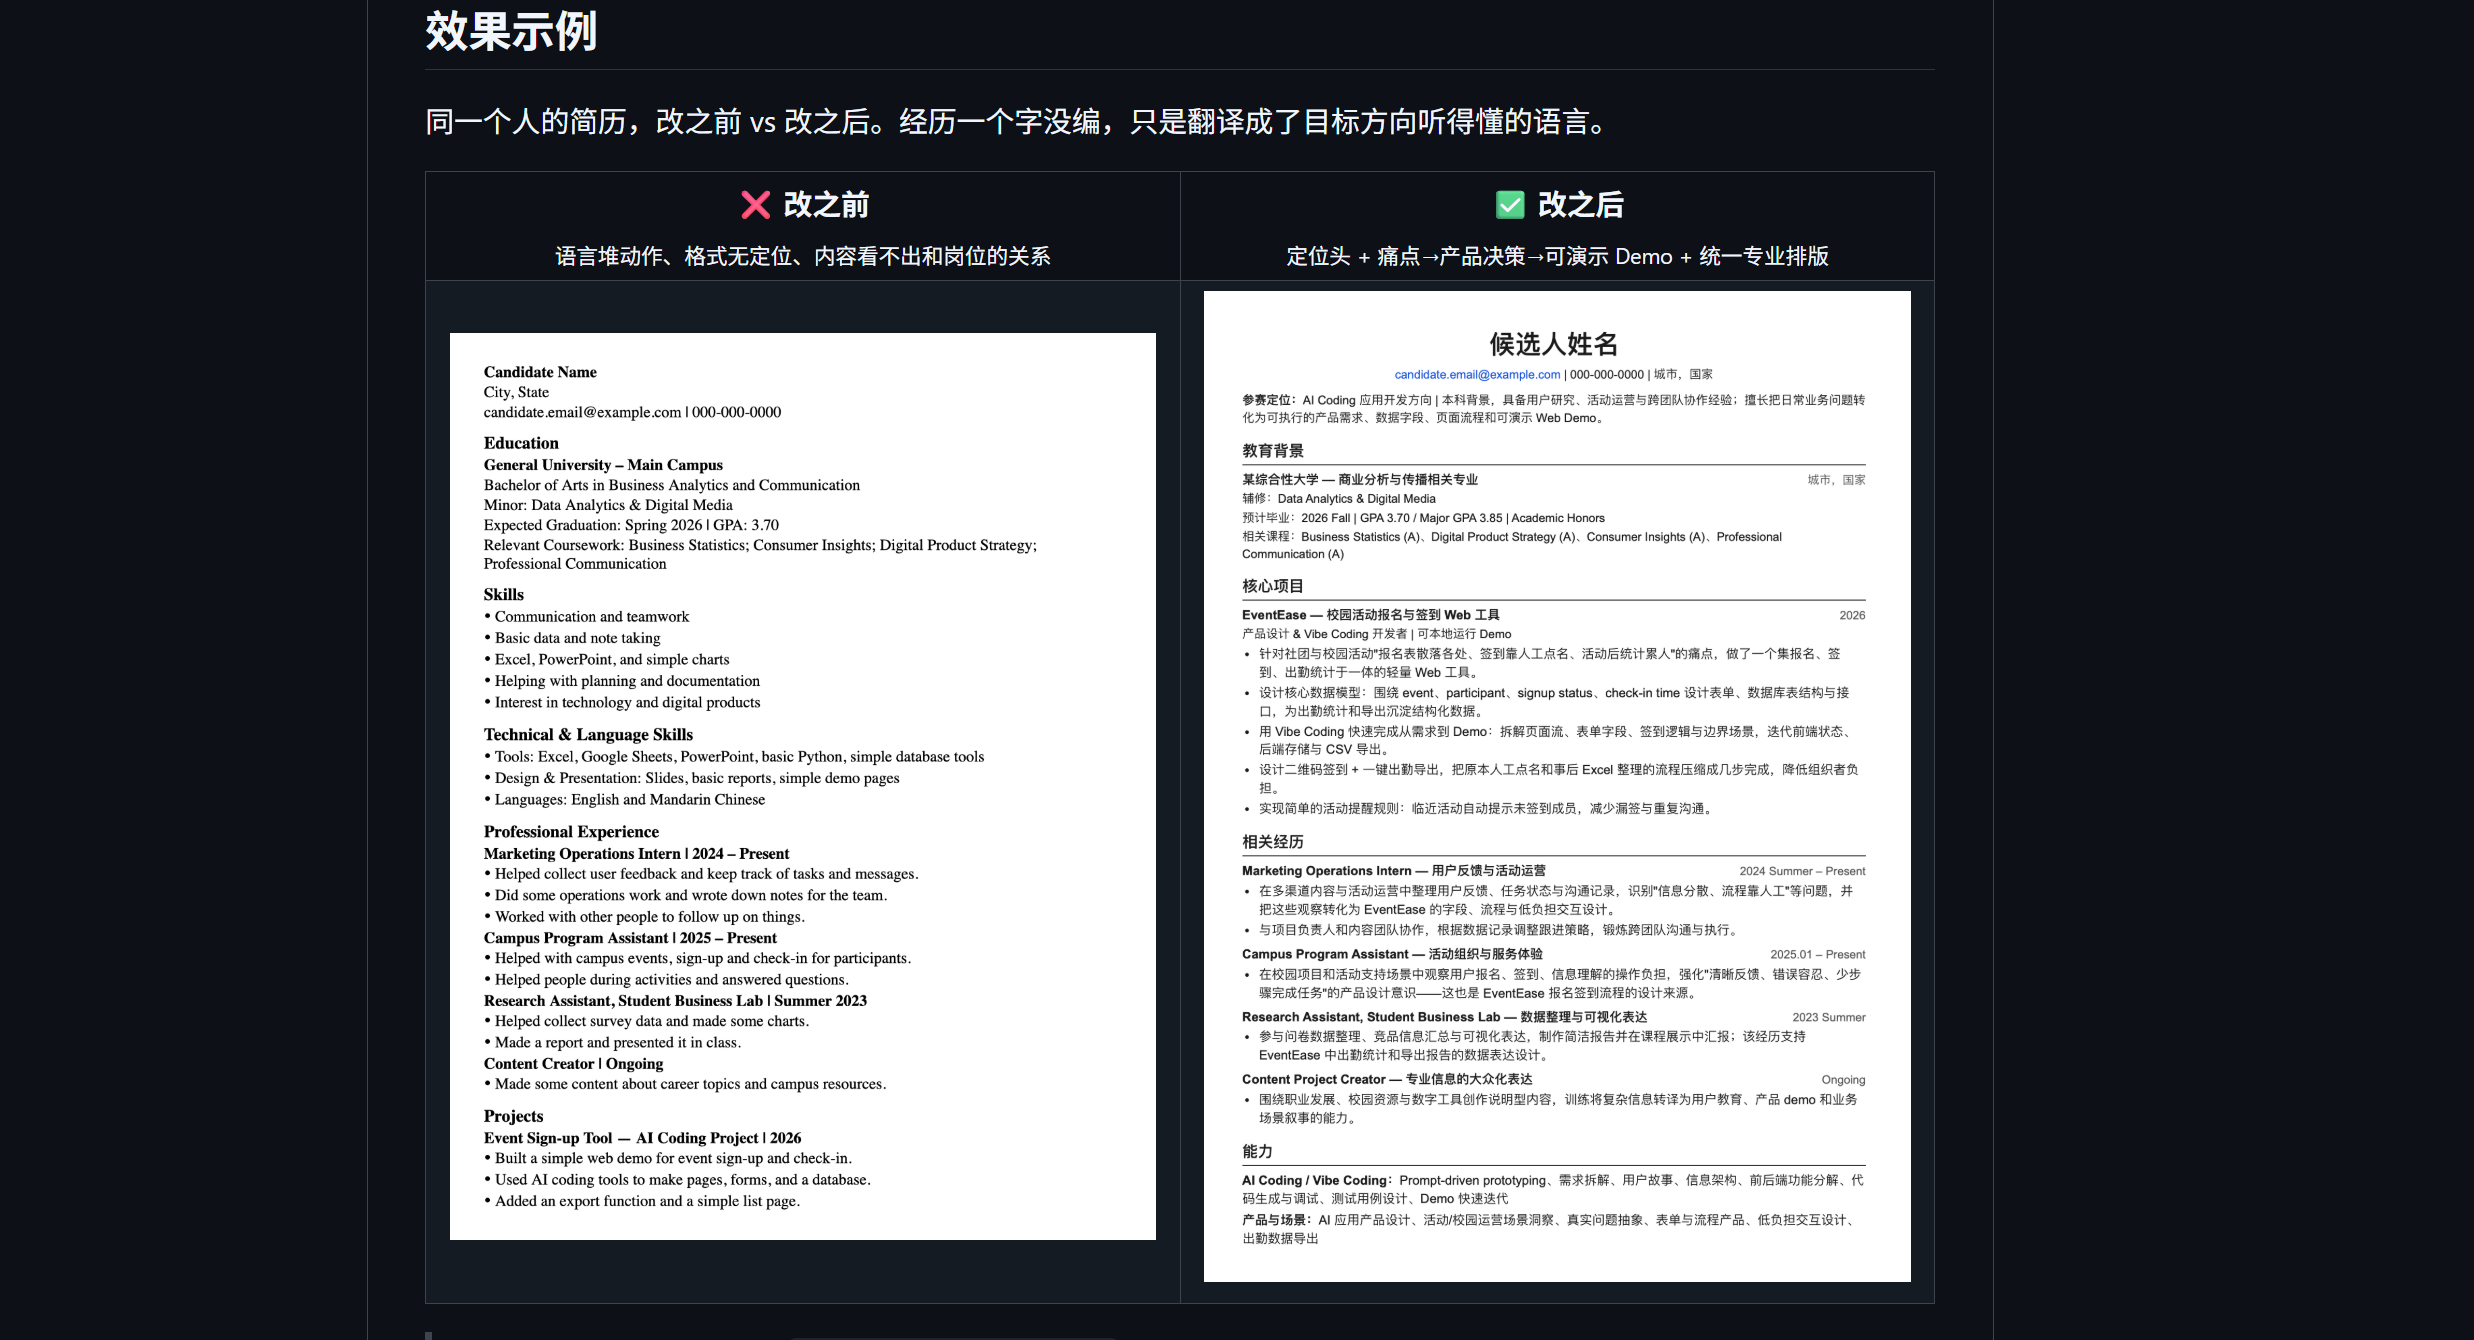
Task: Click the 候选人姓名 title in the after resume
Action: pos(1554,344)
